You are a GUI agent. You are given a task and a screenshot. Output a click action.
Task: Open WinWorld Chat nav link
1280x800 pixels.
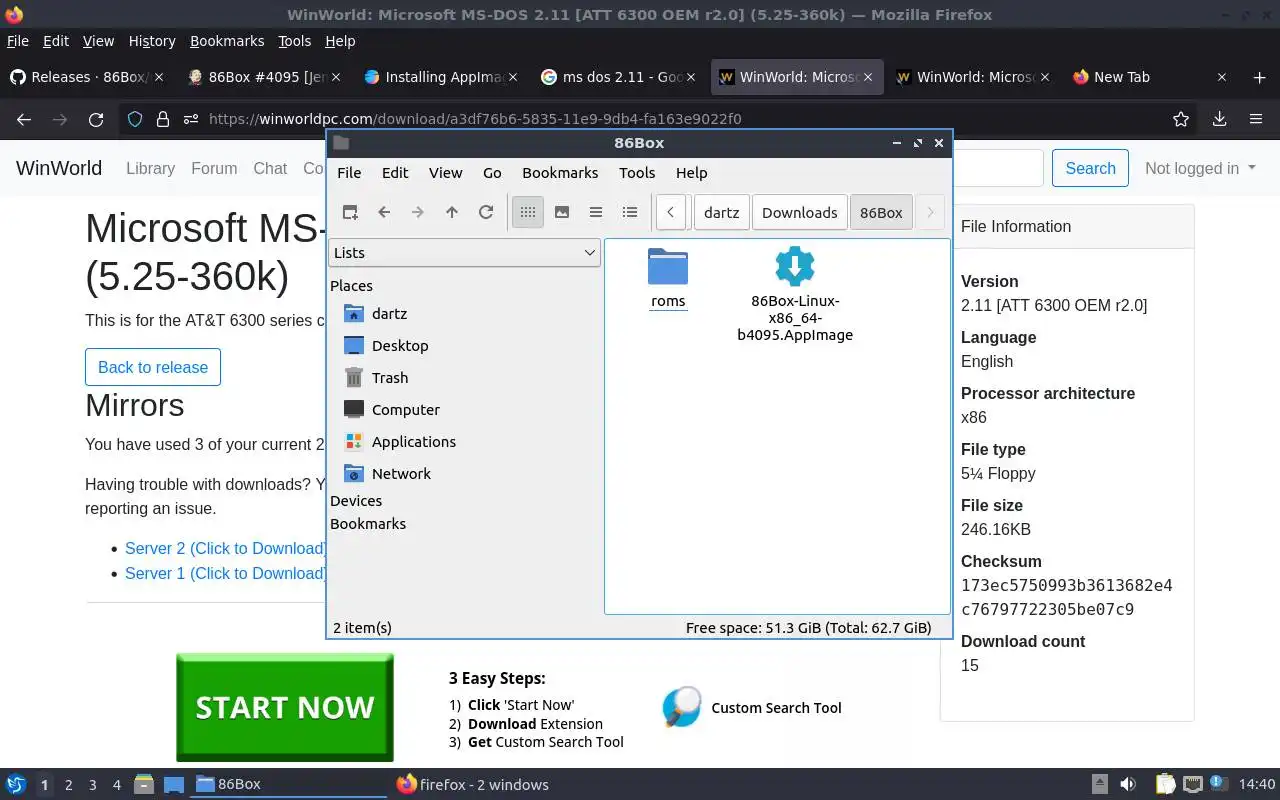270,168
